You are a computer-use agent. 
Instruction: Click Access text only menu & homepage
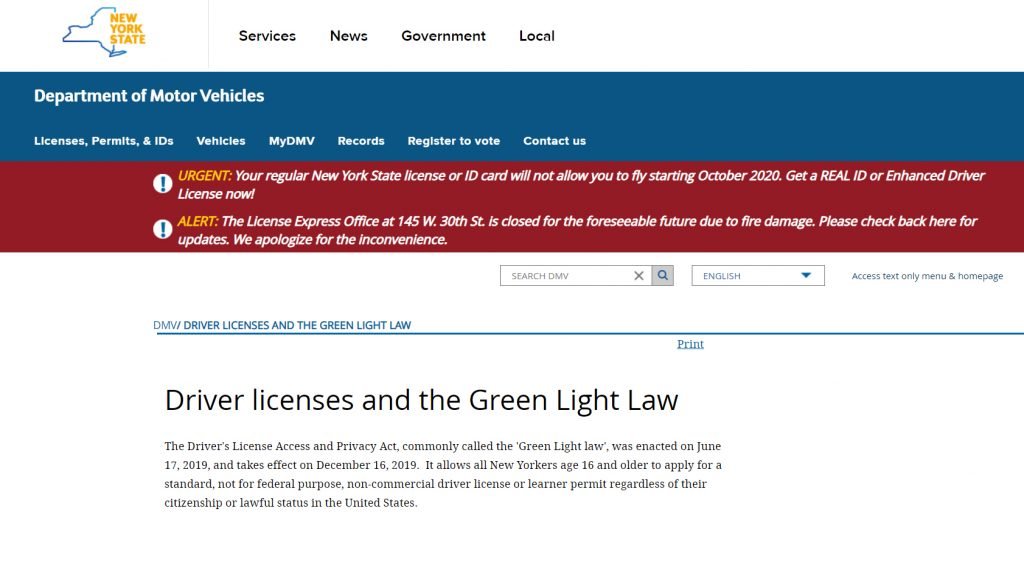(927, 276)
